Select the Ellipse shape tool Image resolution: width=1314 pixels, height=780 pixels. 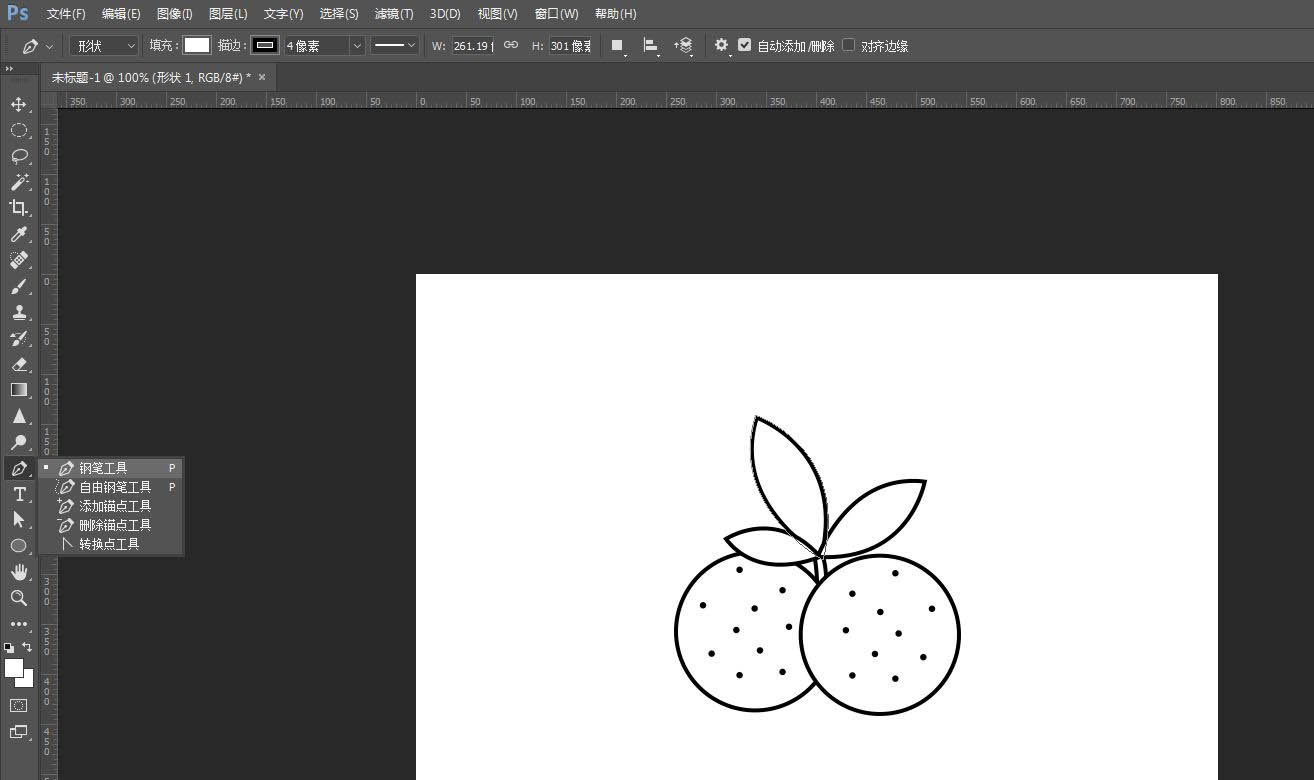pyautogui.click(x=19, y=546)
